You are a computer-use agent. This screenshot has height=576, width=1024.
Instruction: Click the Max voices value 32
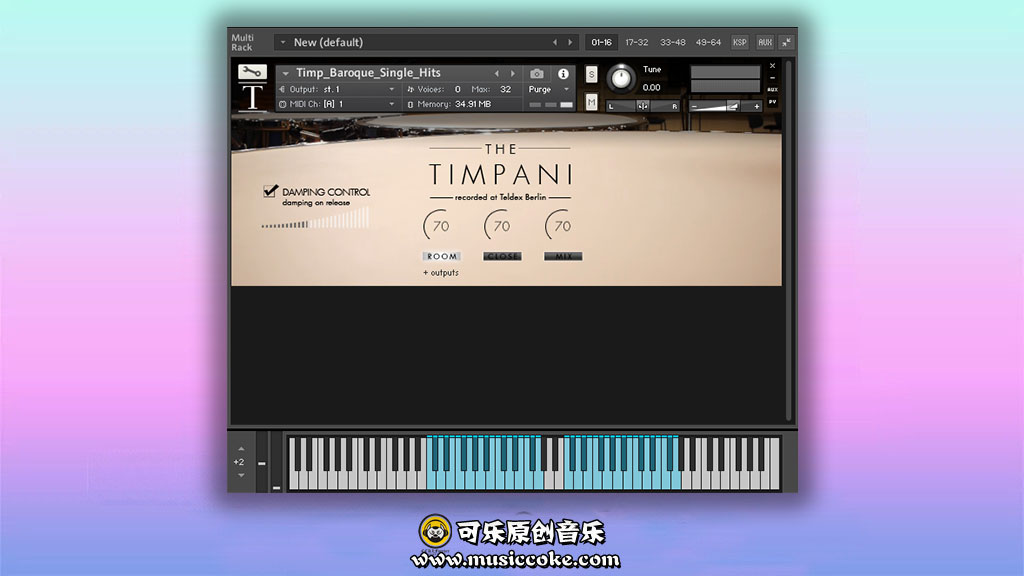point(505,89)
